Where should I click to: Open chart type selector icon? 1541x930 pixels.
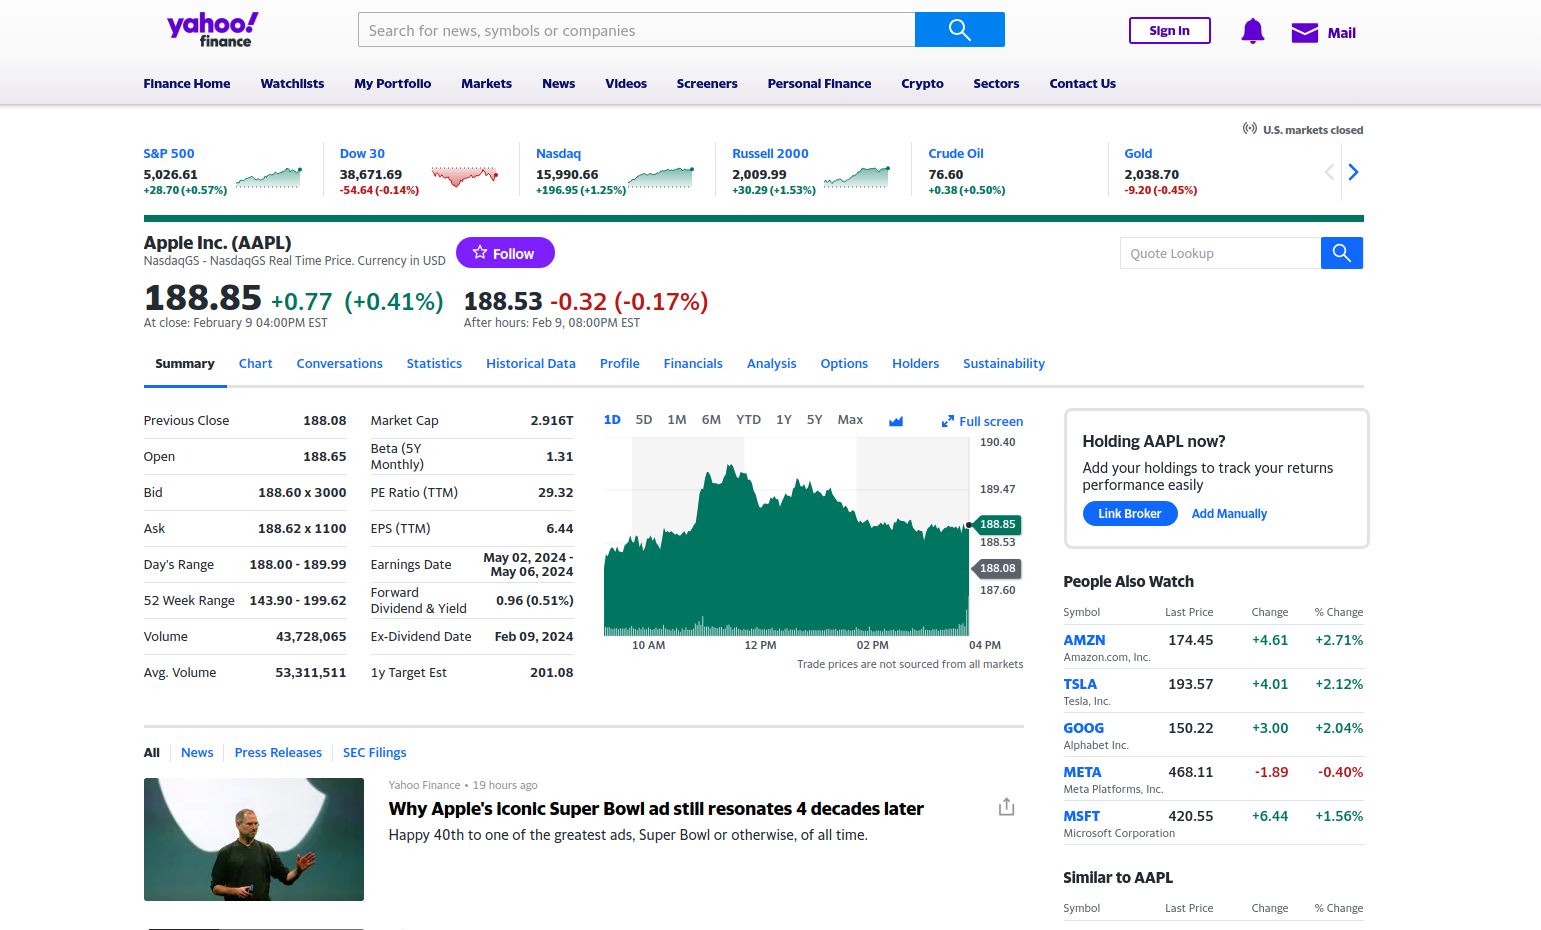(896, 421)
